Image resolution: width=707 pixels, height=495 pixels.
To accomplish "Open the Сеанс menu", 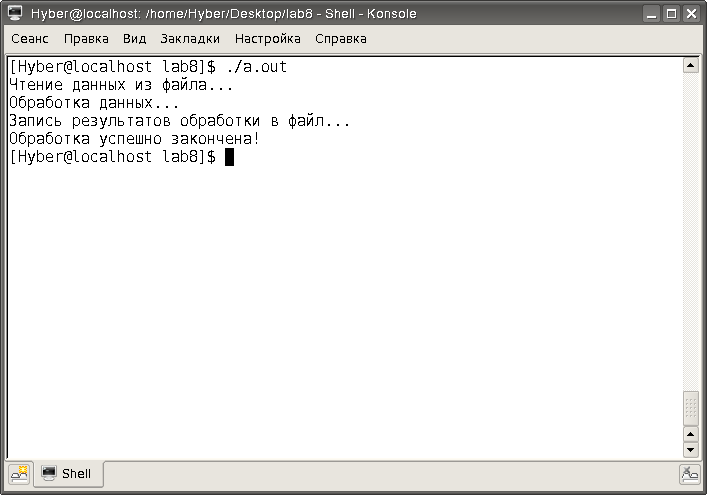I will pos(30,39).
